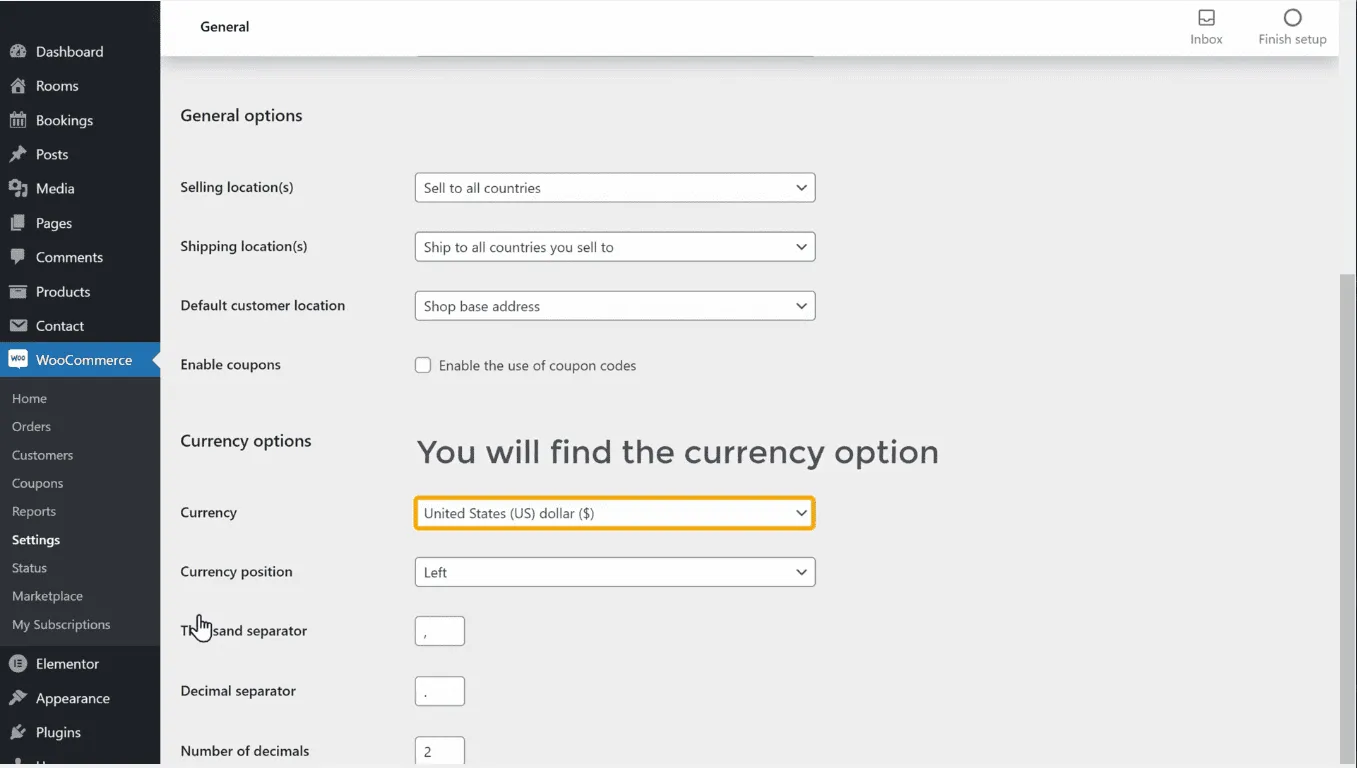Click the Bookings calendar icon

pos(18,120)
